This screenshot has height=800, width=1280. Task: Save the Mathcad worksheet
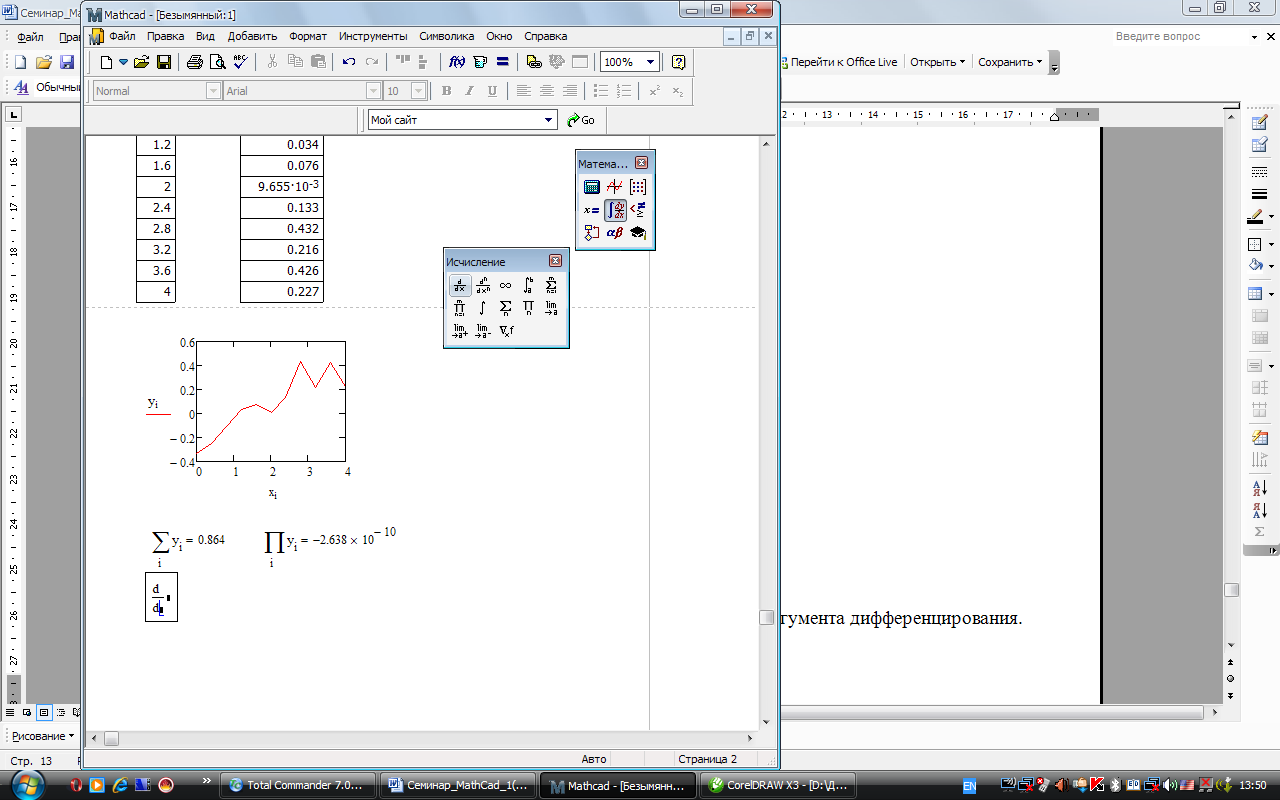(x=164, y=62)
